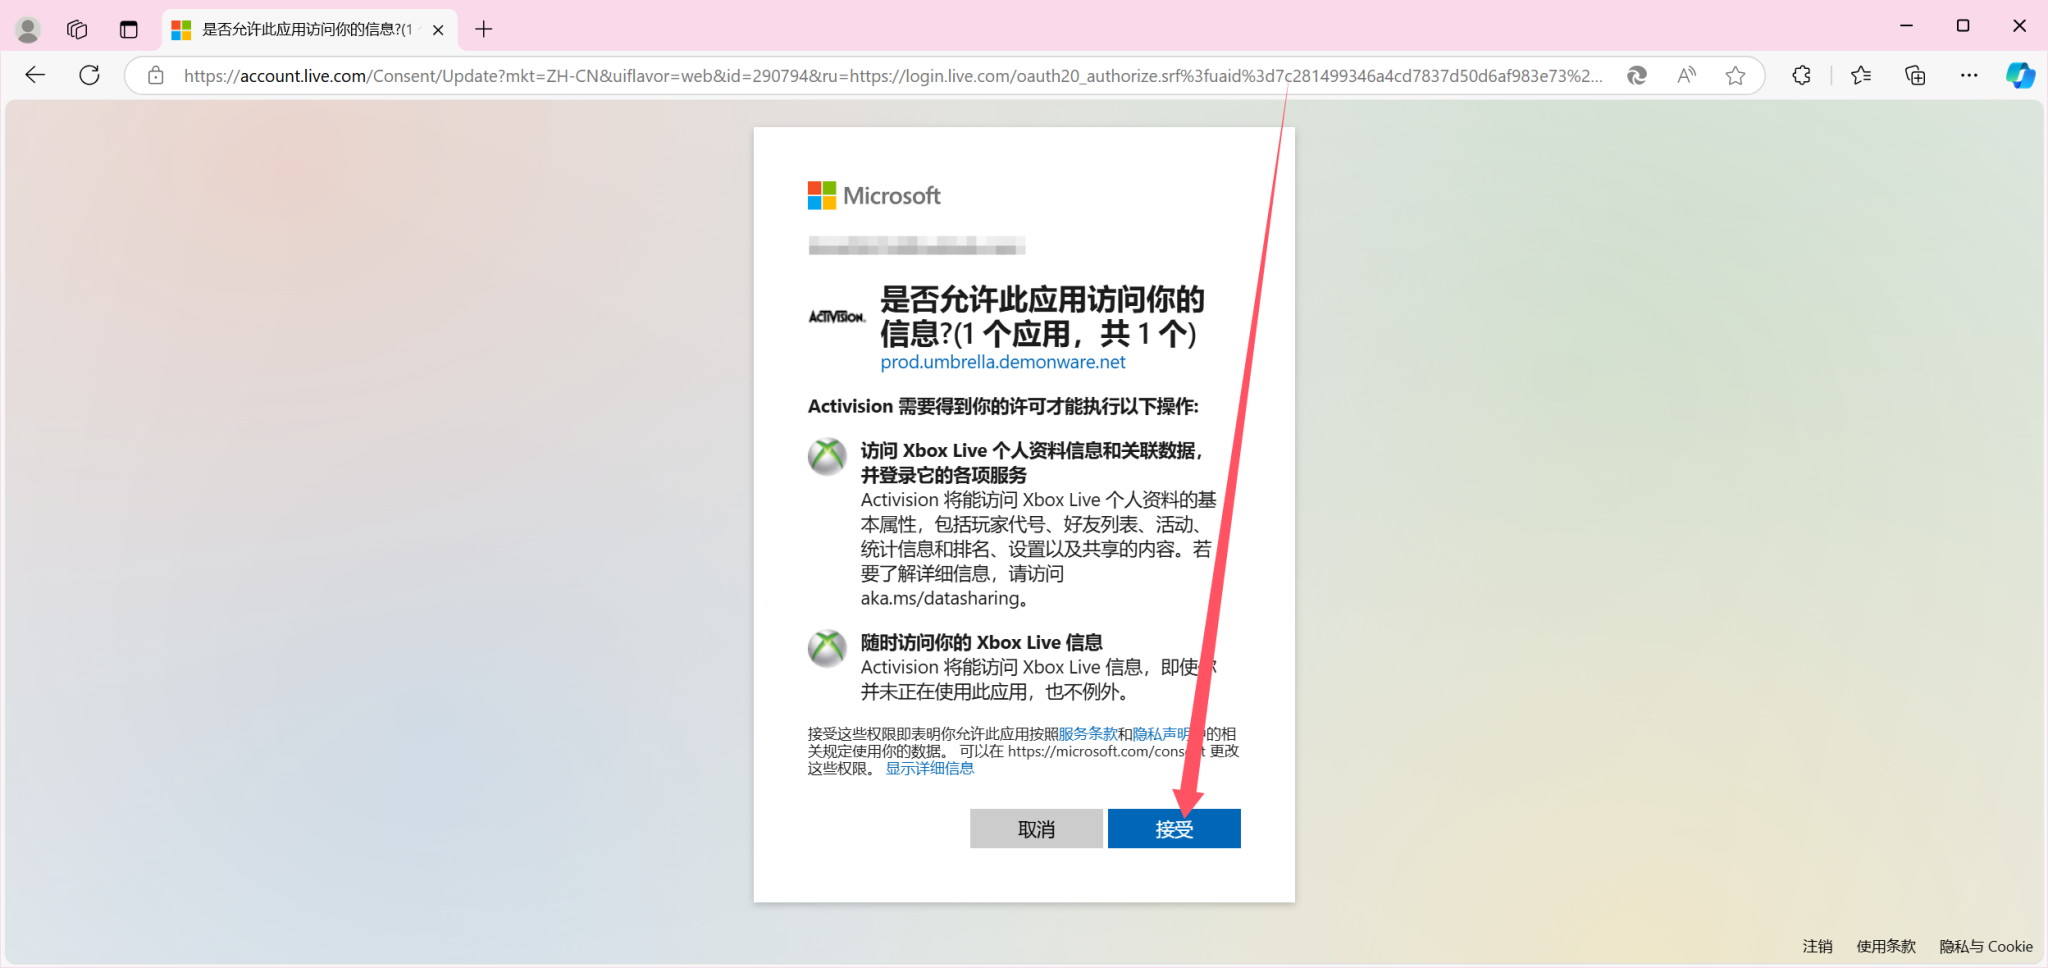
Task: Open the Copilot sidebar
Action: tap(2019, 75)
